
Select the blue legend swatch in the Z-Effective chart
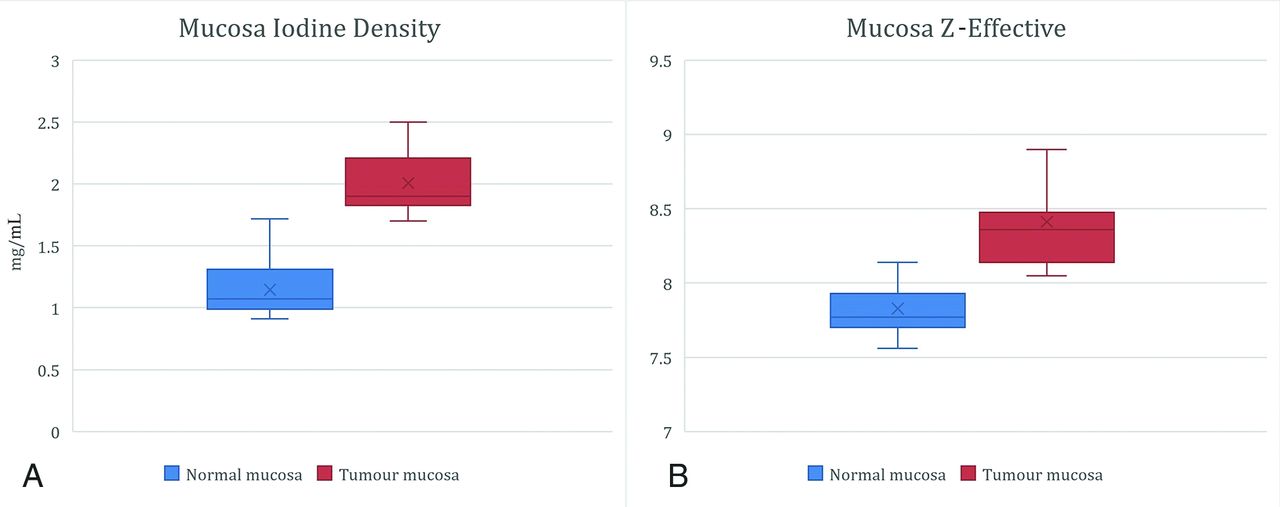click(x=816, y=475)
